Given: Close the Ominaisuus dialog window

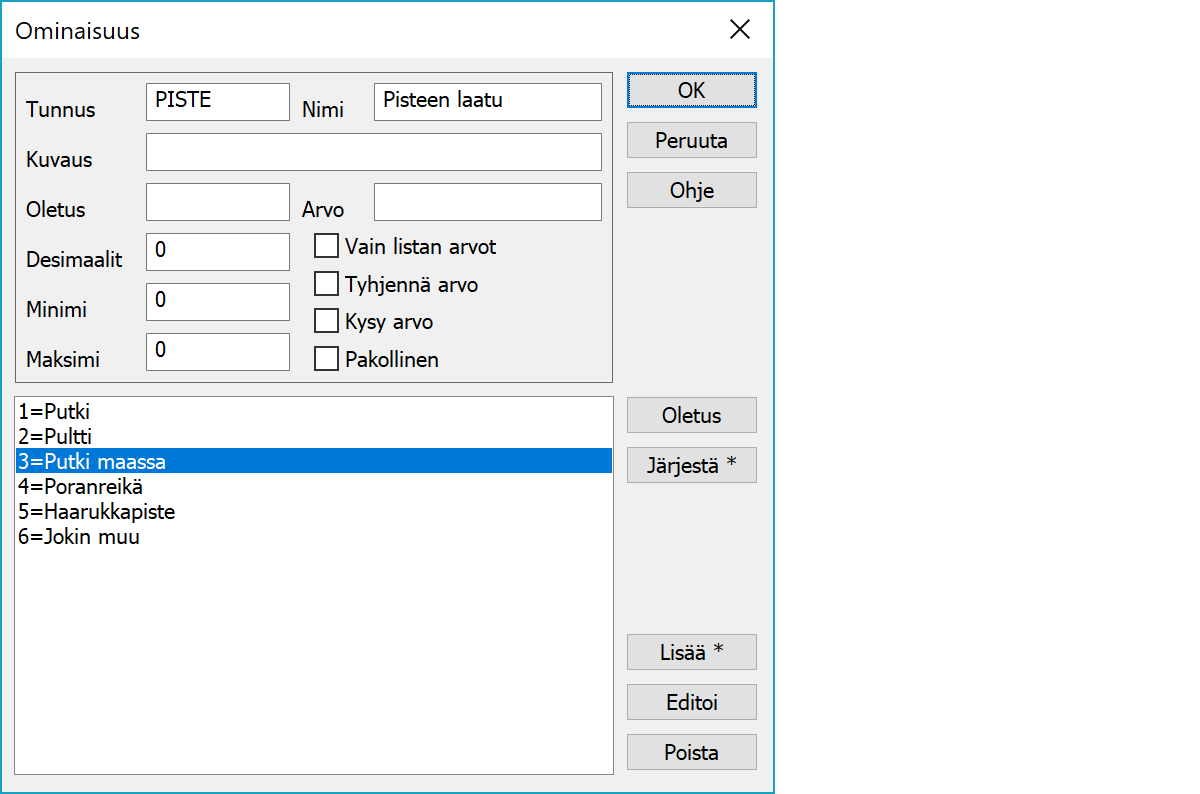Looking at the screenshot, I should pyautogui.click(x=740, y=30).
